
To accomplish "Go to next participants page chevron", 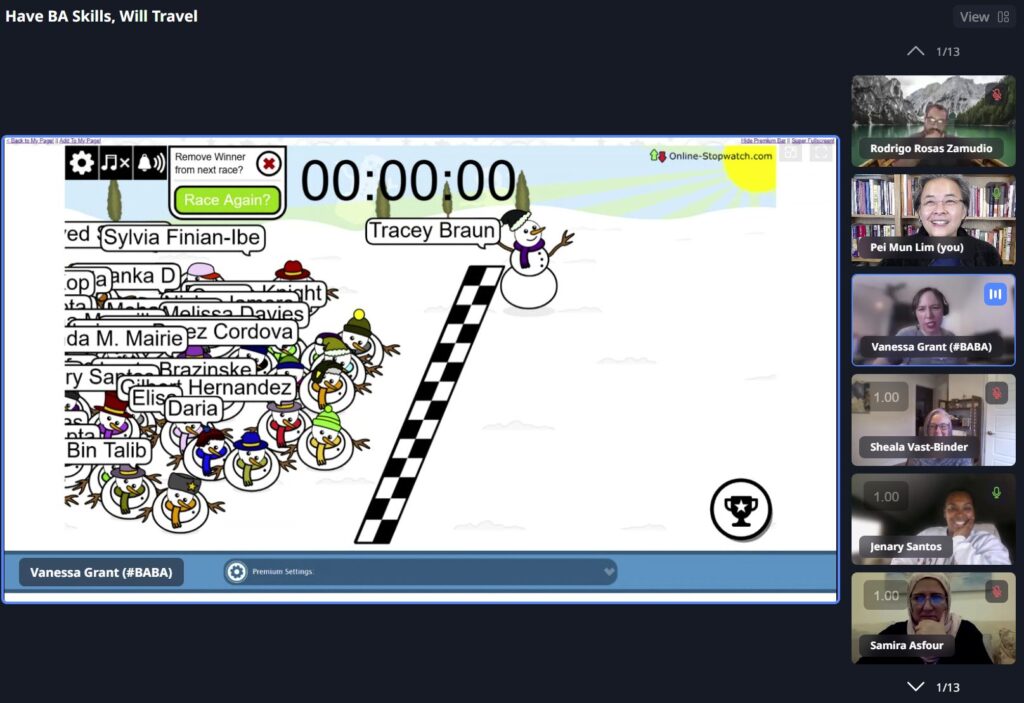I will click(914, 687).
